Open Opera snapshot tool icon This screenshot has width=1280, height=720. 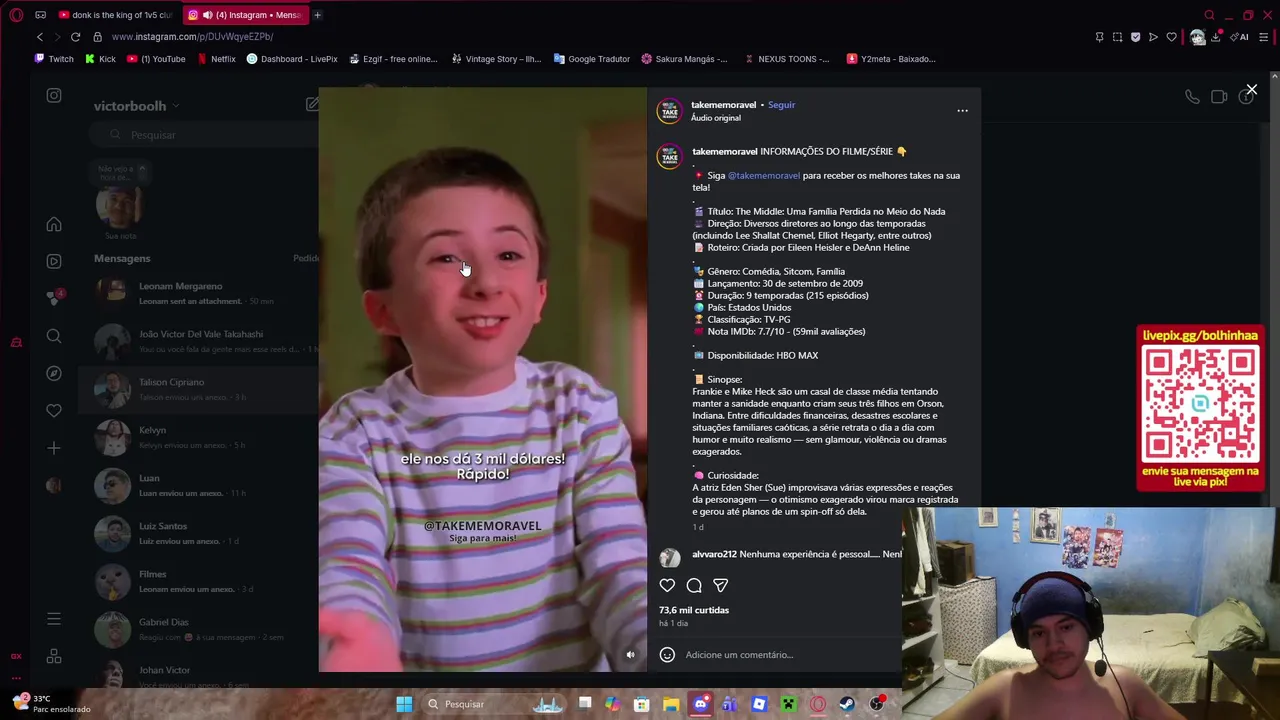coord(1117,37)
